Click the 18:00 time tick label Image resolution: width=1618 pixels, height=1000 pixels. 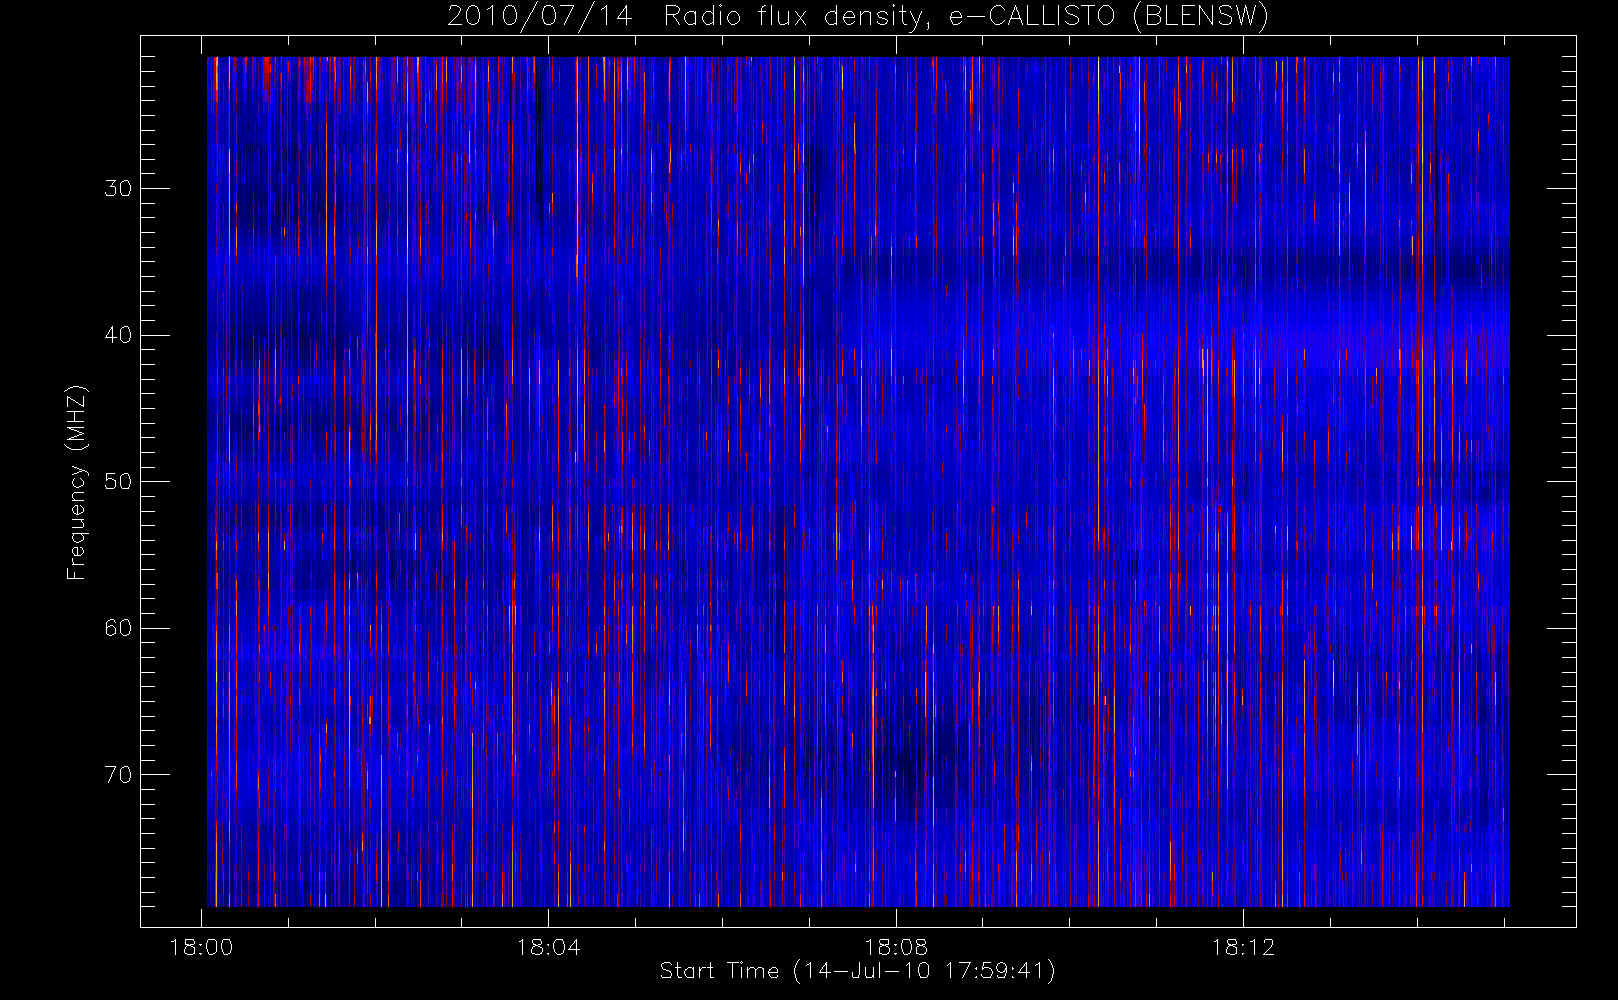[x=201, y=947]
